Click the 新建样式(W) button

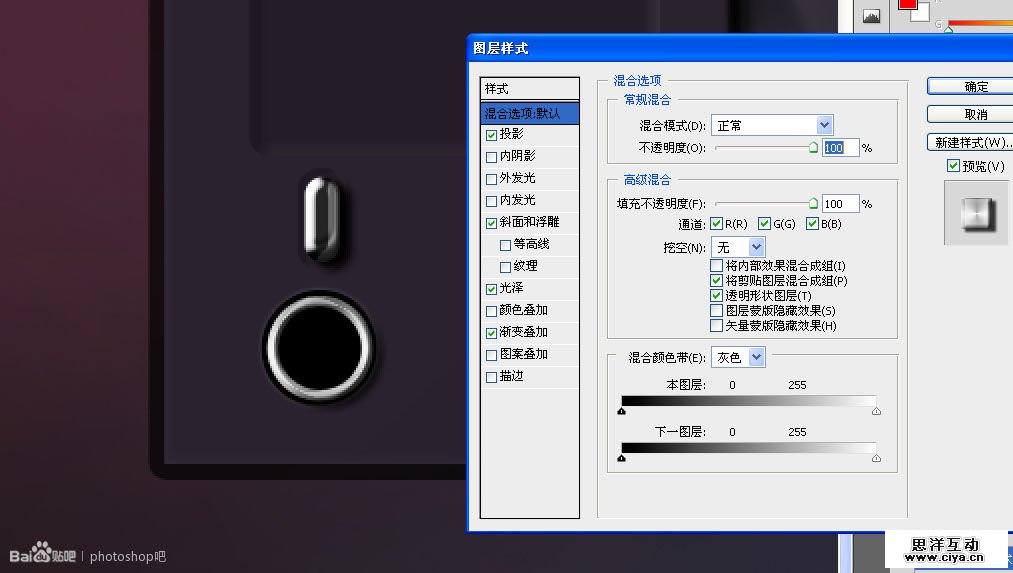[970, 143]
